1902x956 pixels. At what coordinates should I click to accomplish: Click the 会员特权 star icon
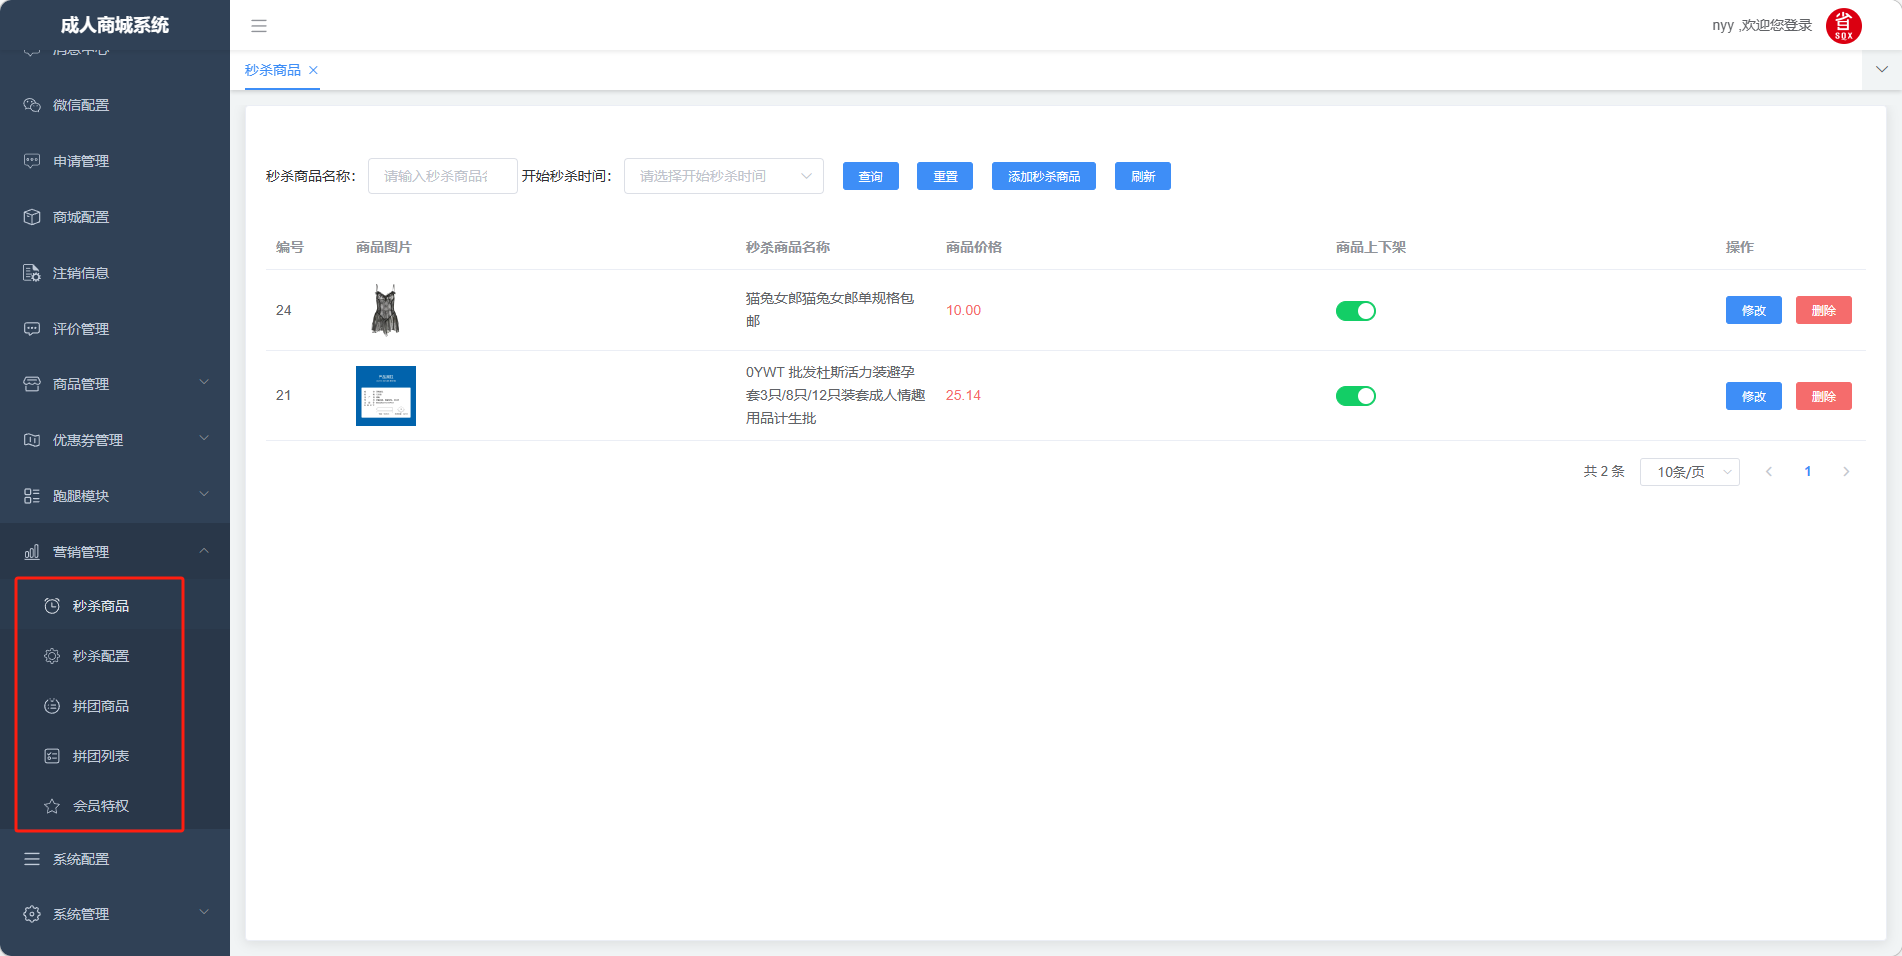pos(52,806)
